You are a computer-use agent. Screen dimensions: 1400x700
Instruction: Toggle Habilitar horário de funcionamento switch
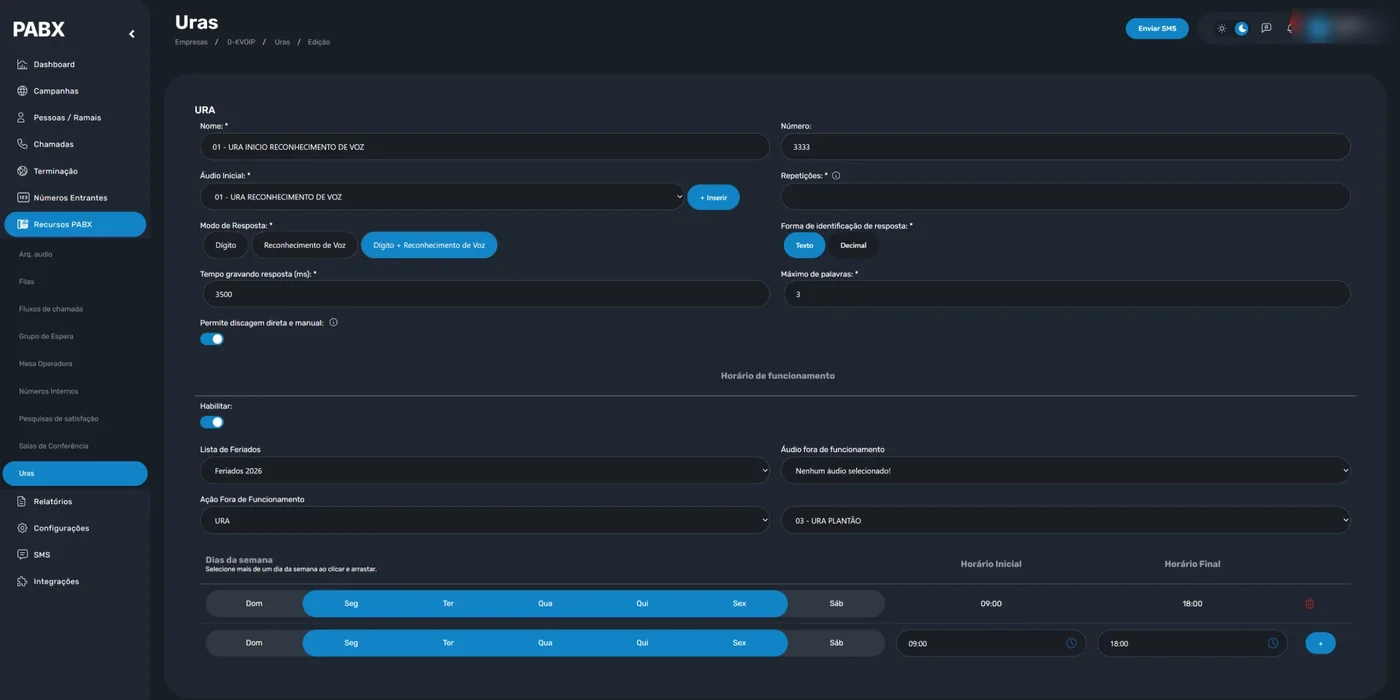(212, 422)
